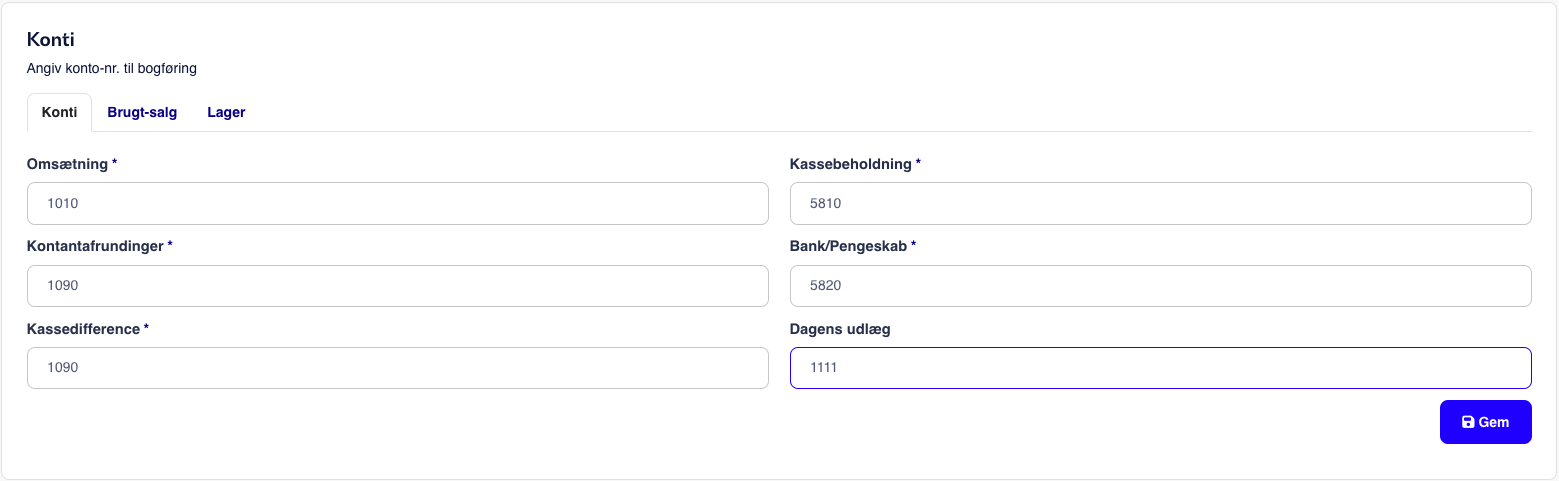1559x481 pixels.
Task: Focus the Kassedifference input box
Action: pos(398,367)
